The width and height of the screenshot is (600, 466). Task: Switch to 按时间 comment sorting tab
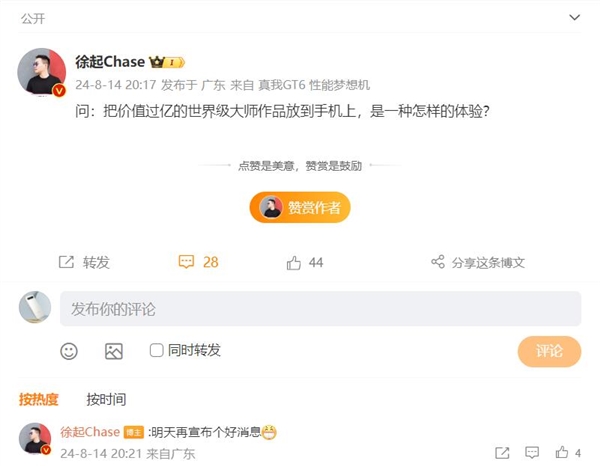click(106, 399)
